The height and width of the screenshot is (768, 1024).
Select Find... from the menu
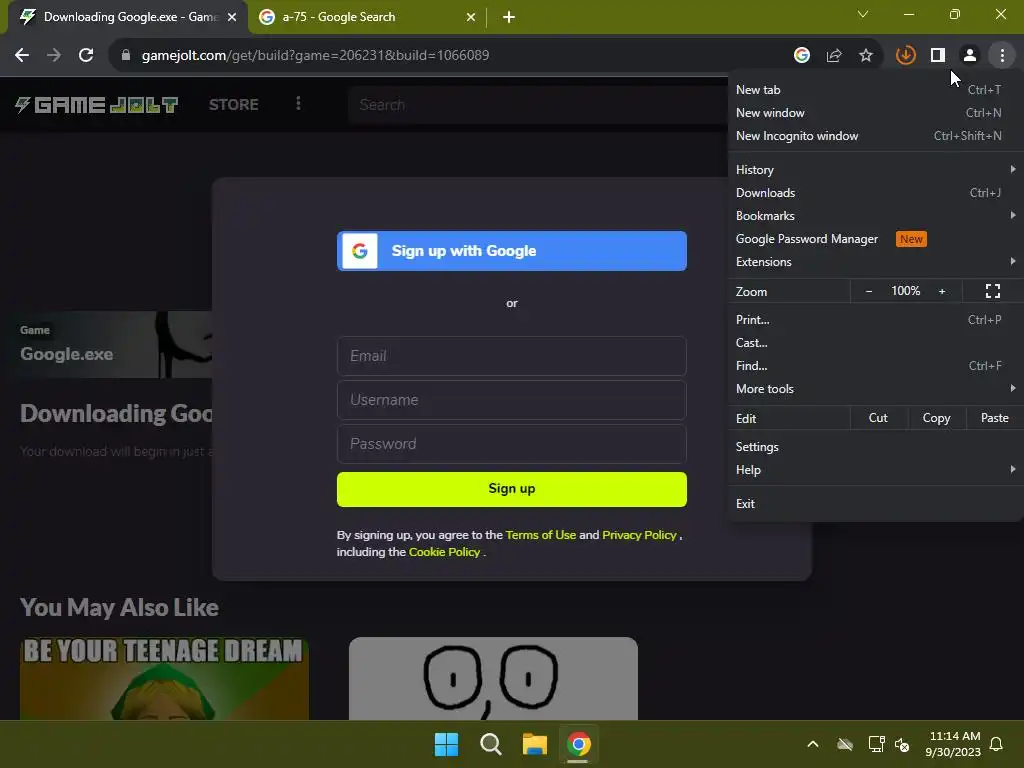pyautogui.click(x=875, y=365)
